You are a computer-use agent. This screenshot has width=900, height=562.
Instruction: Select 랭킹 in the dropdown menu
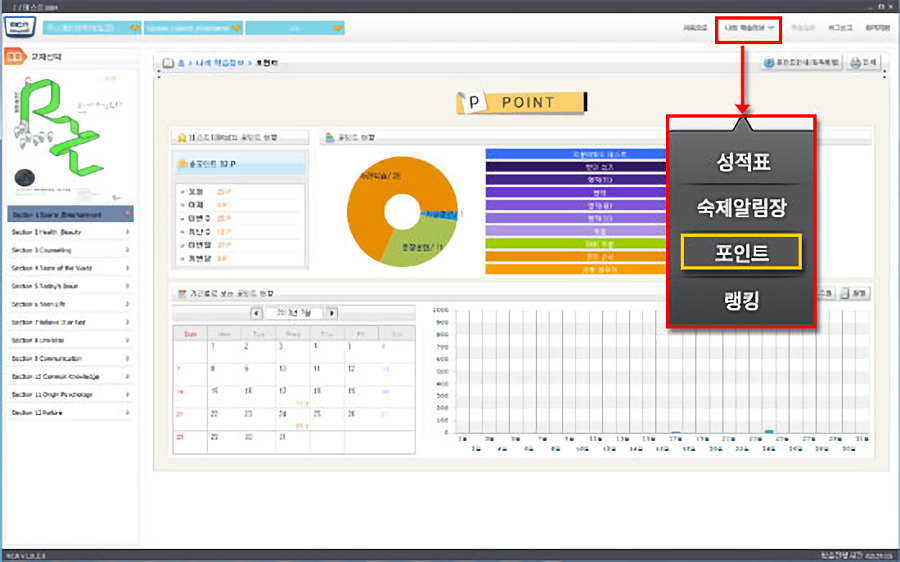click(x=743, y=300)
